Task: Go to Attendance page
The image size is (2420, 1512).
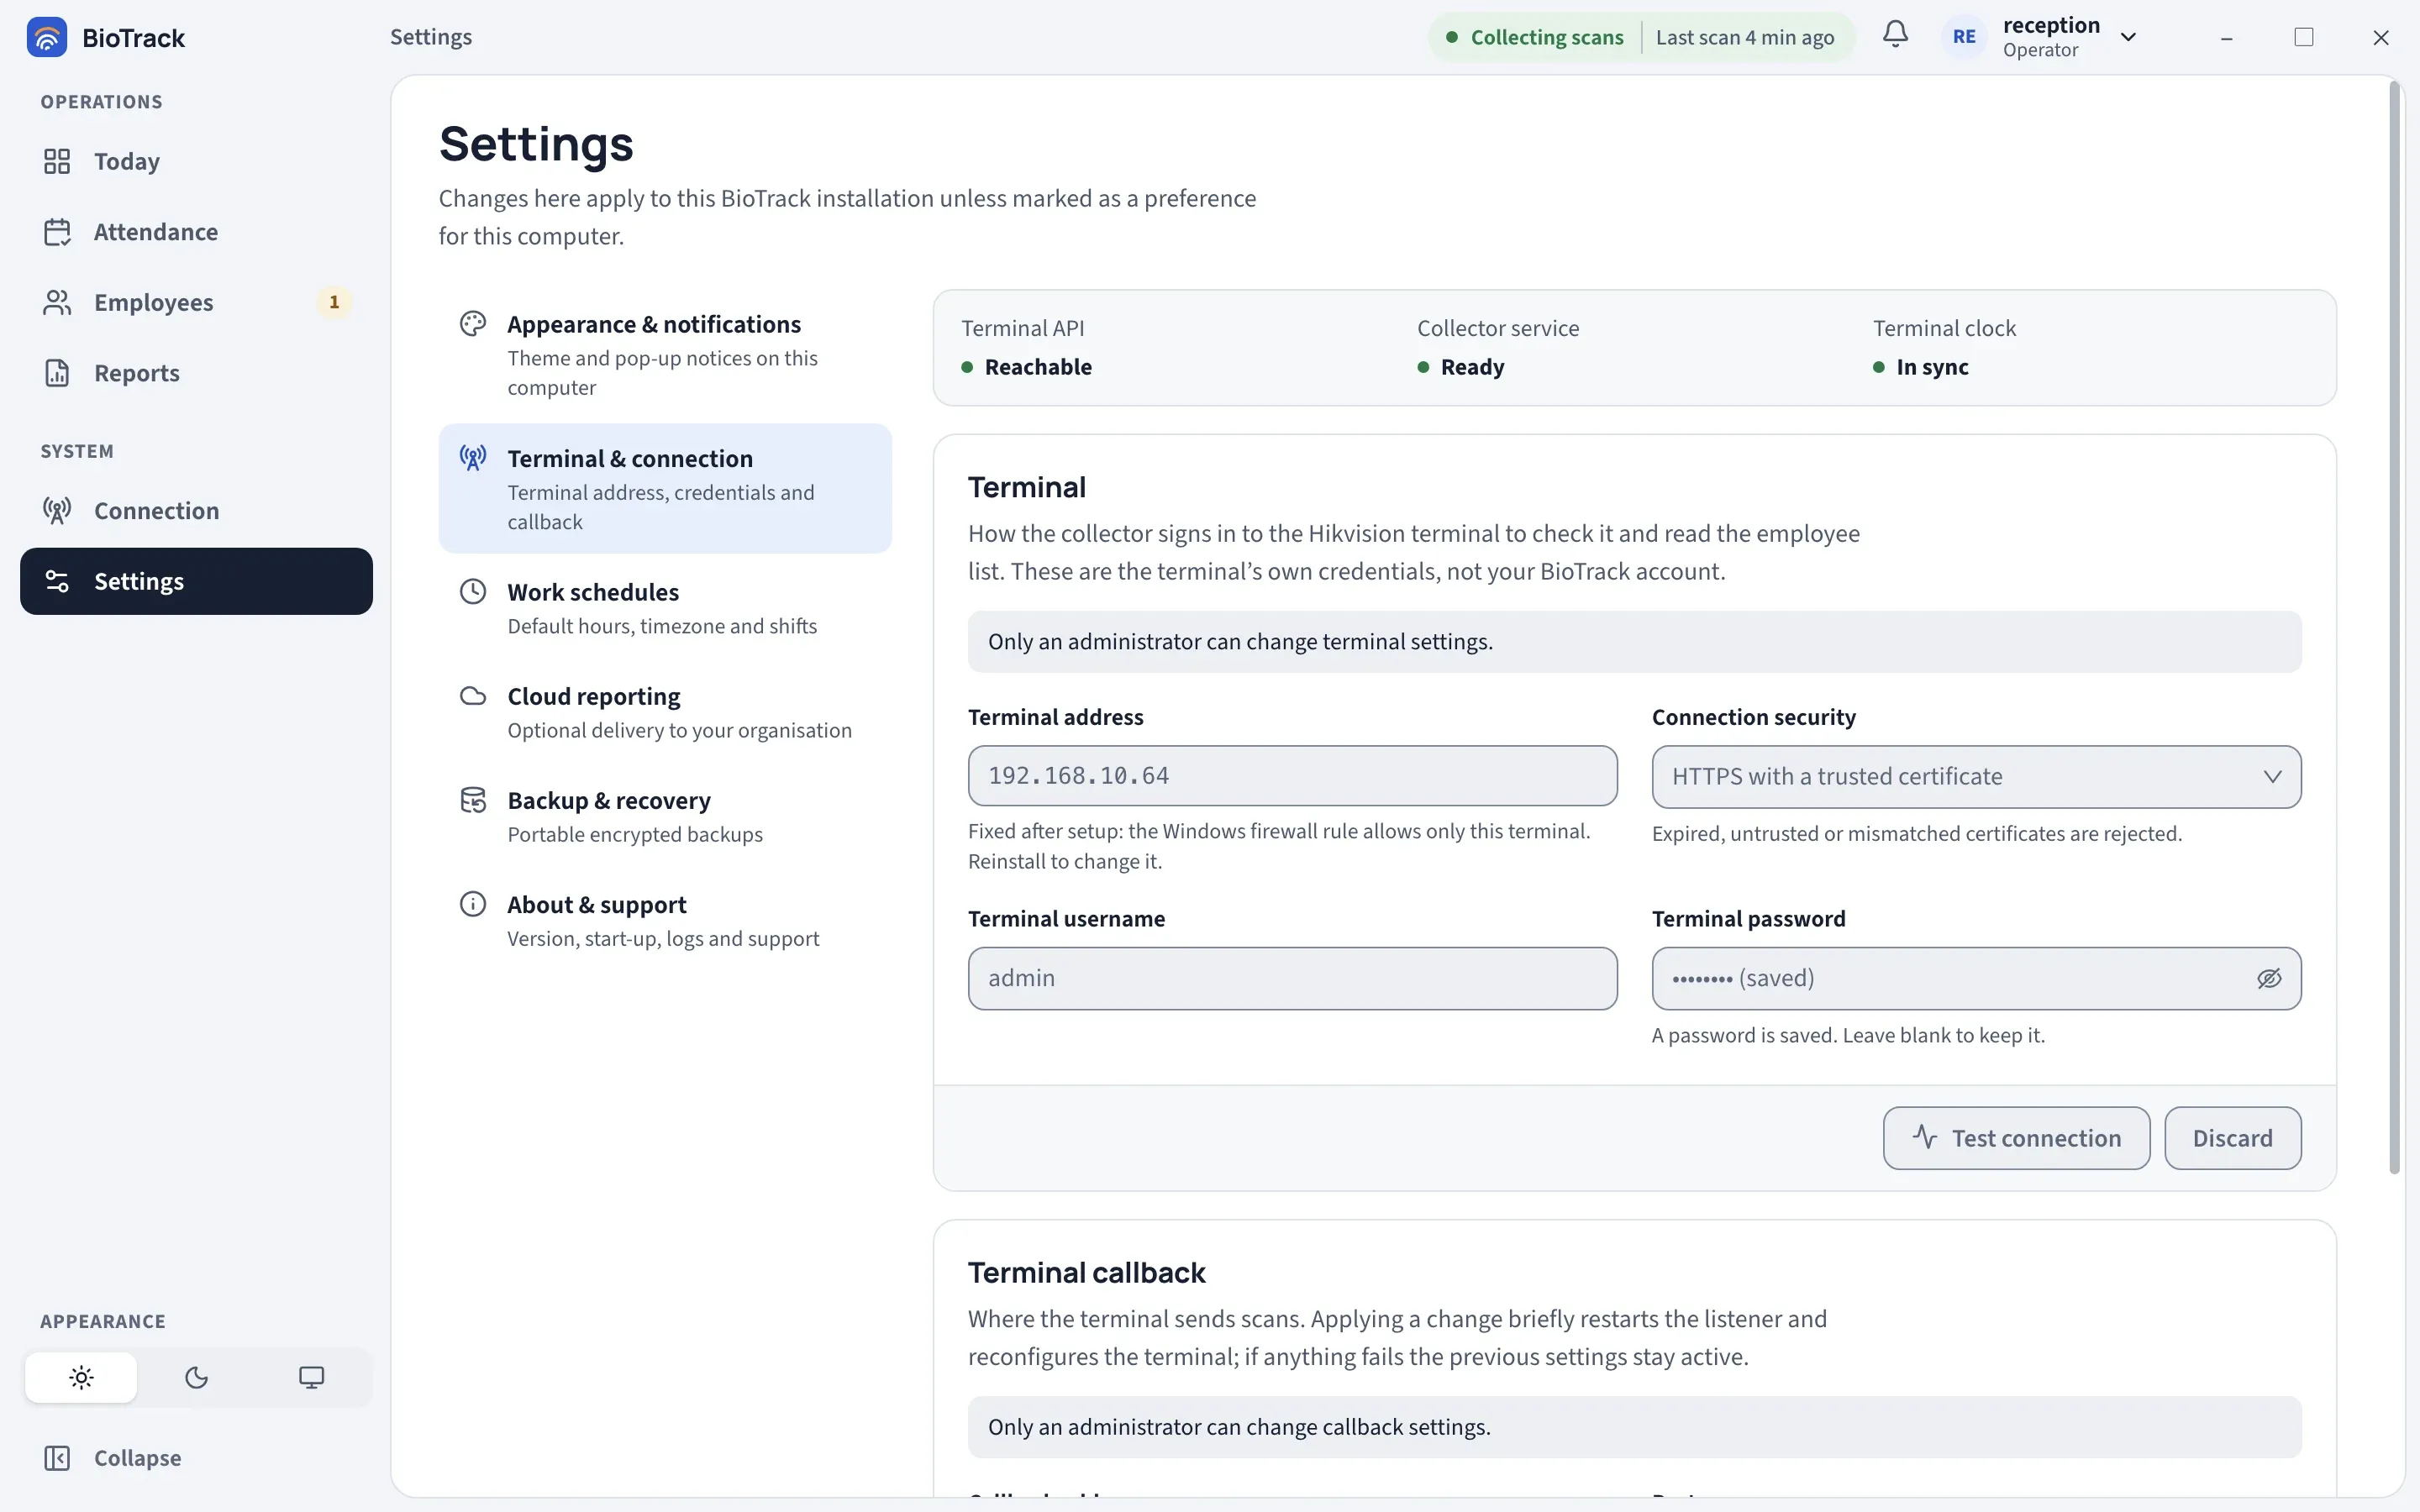Action: (x=196, y=232)
